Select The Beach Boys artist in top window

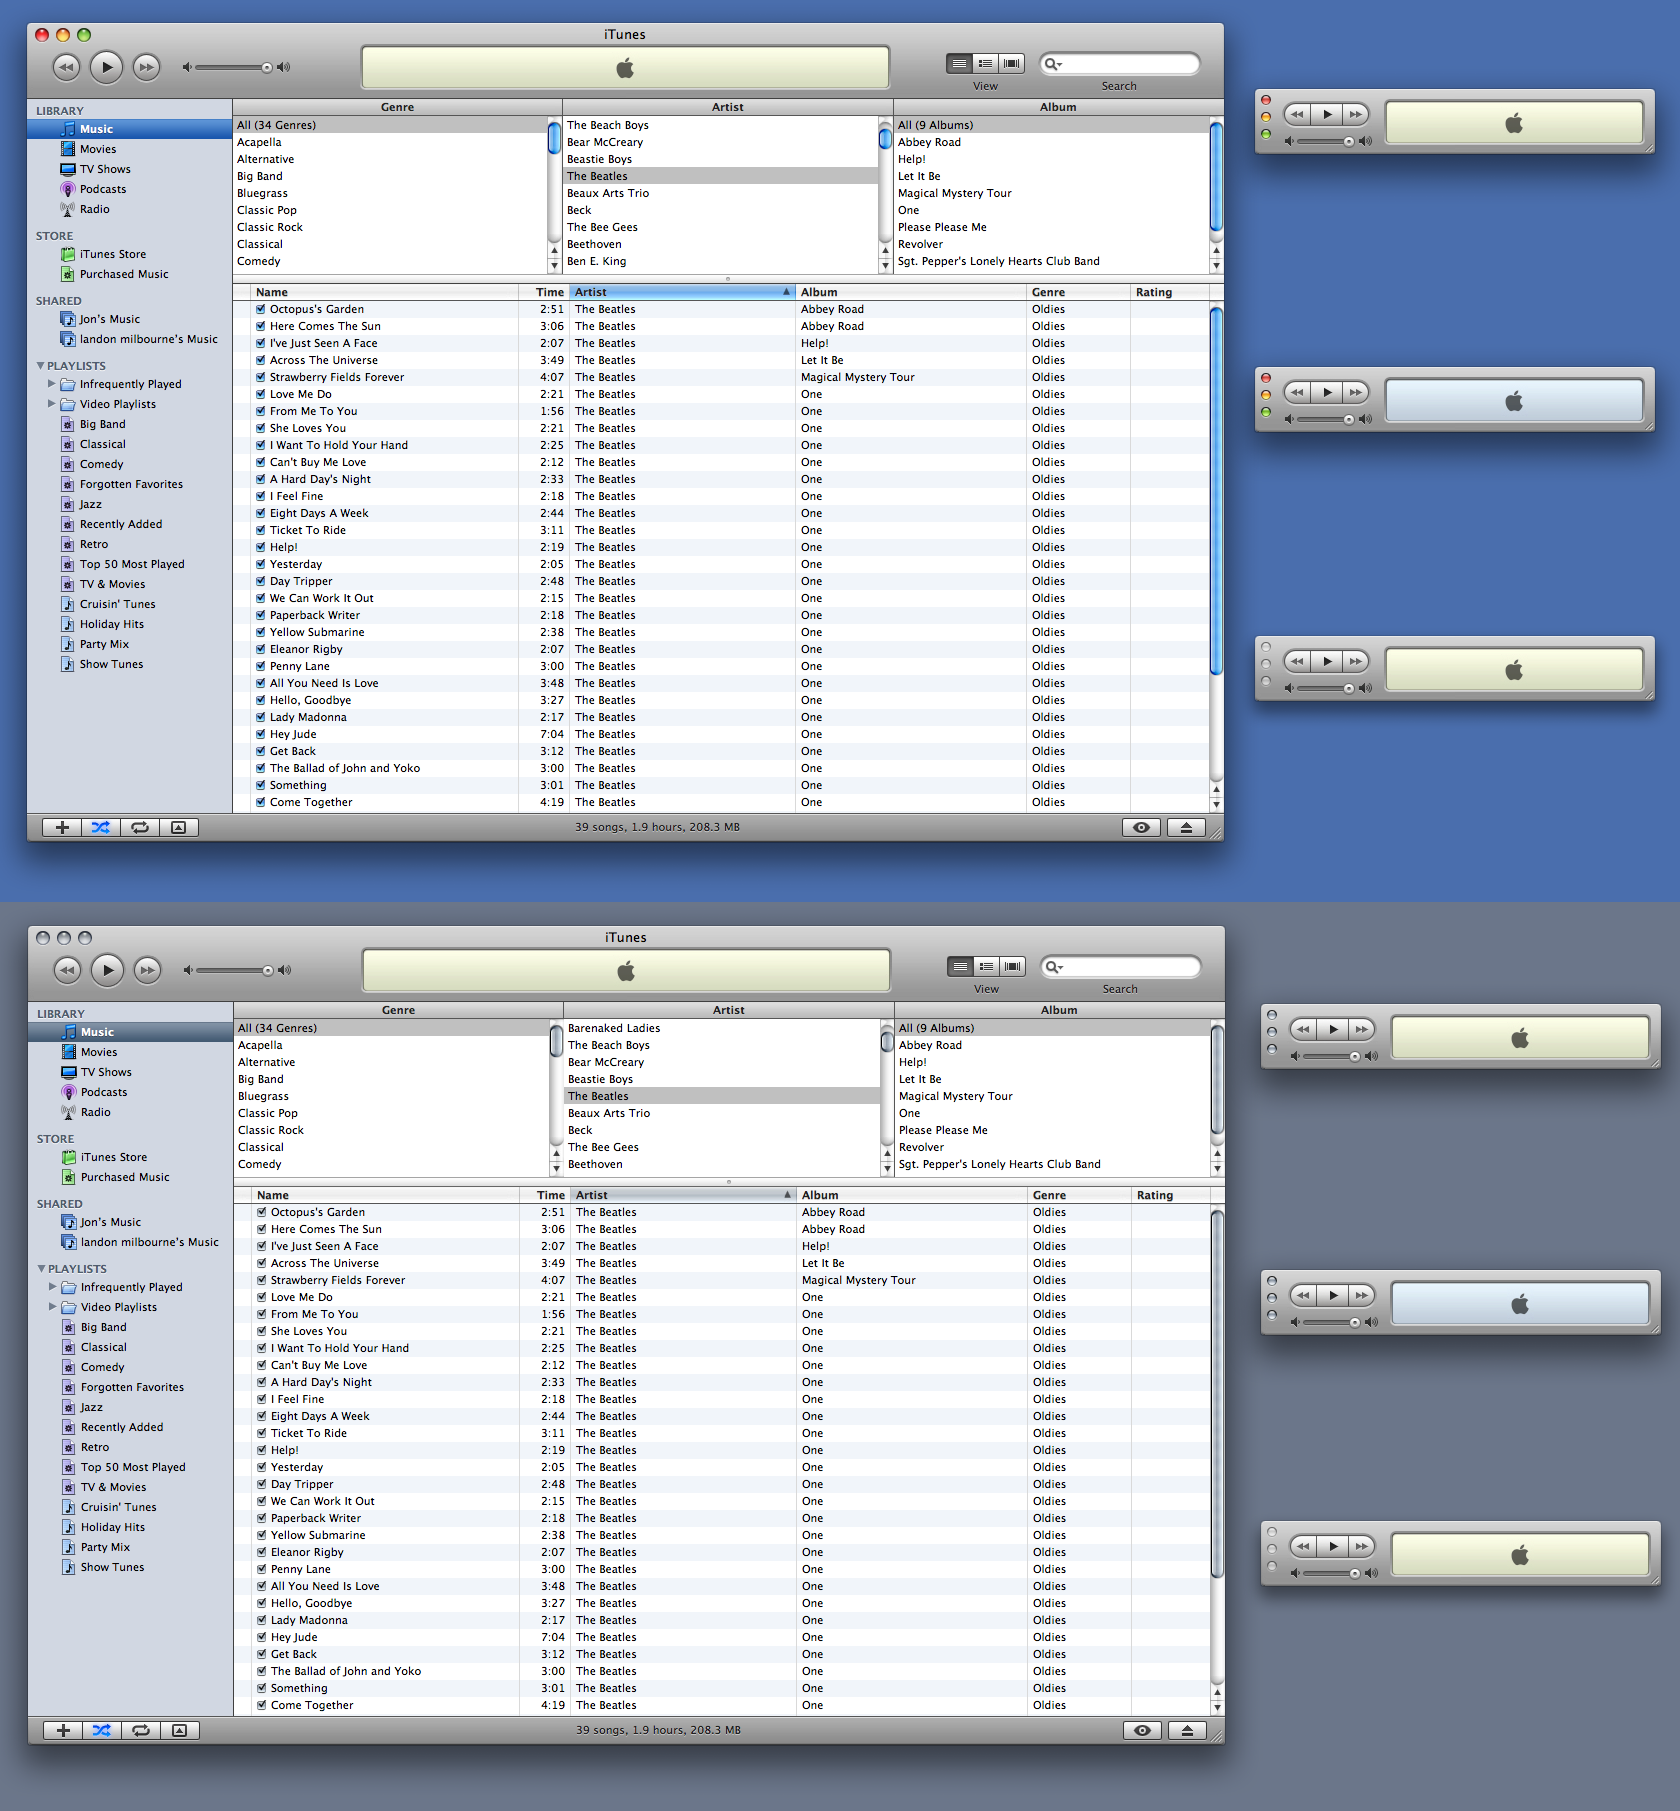pos(720,125)
